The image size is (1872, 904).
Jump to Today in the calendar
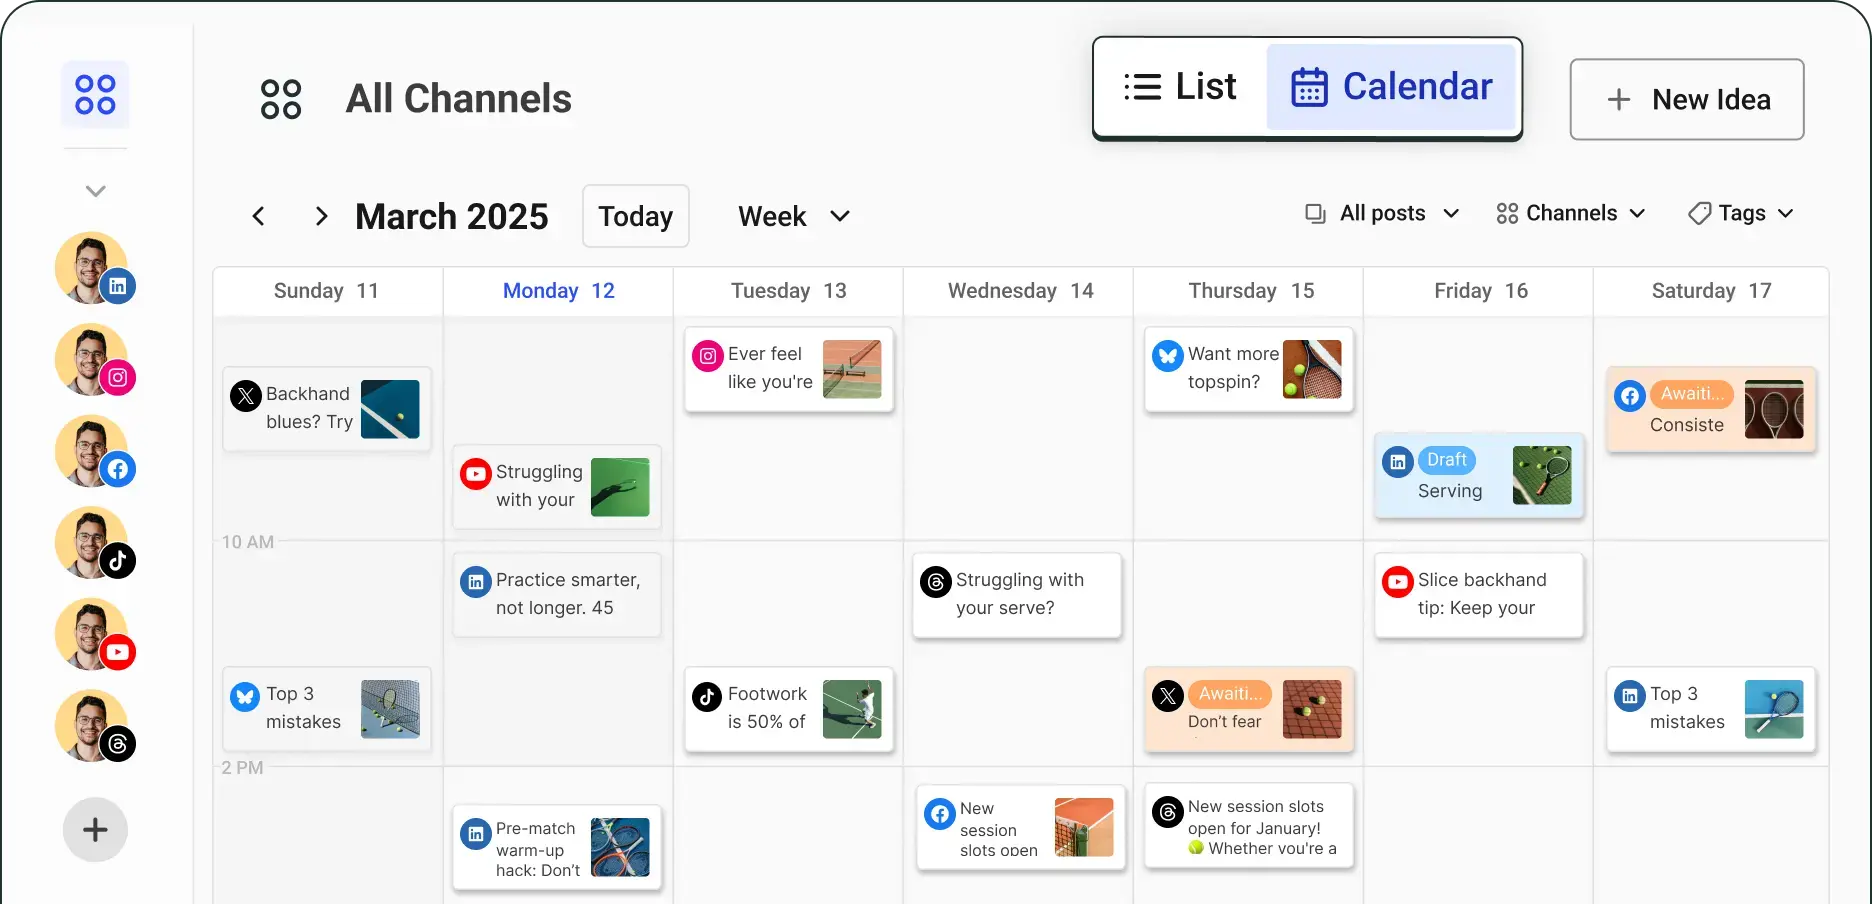634,216
